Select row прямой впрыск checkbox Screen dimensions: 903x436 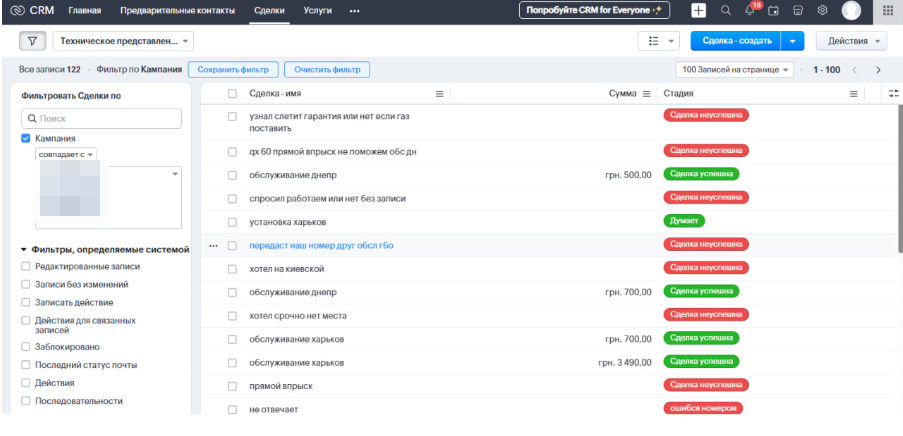click(x=232, y=386)
